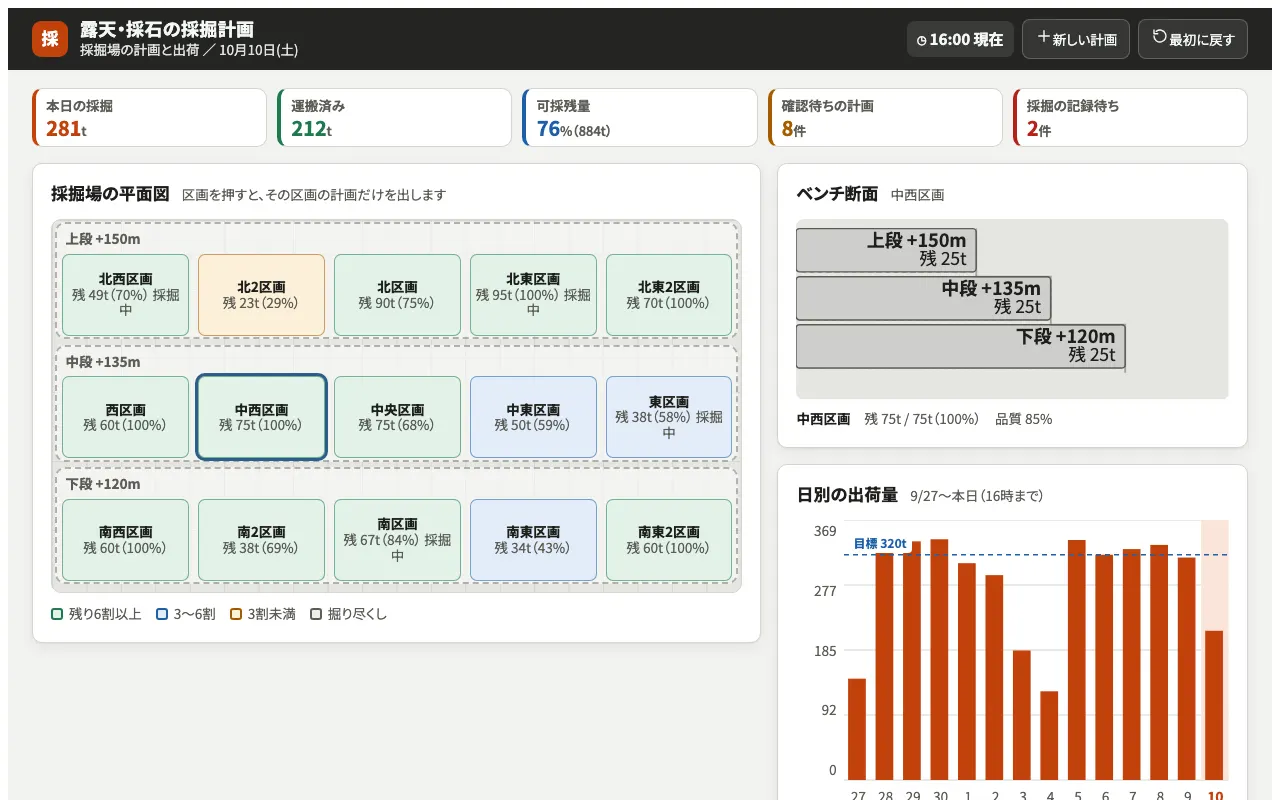The height and width of the screenshot is (800, 1280).
Task: Click the clock icon beside 16:00 現在
Action: tap(922, 40)
